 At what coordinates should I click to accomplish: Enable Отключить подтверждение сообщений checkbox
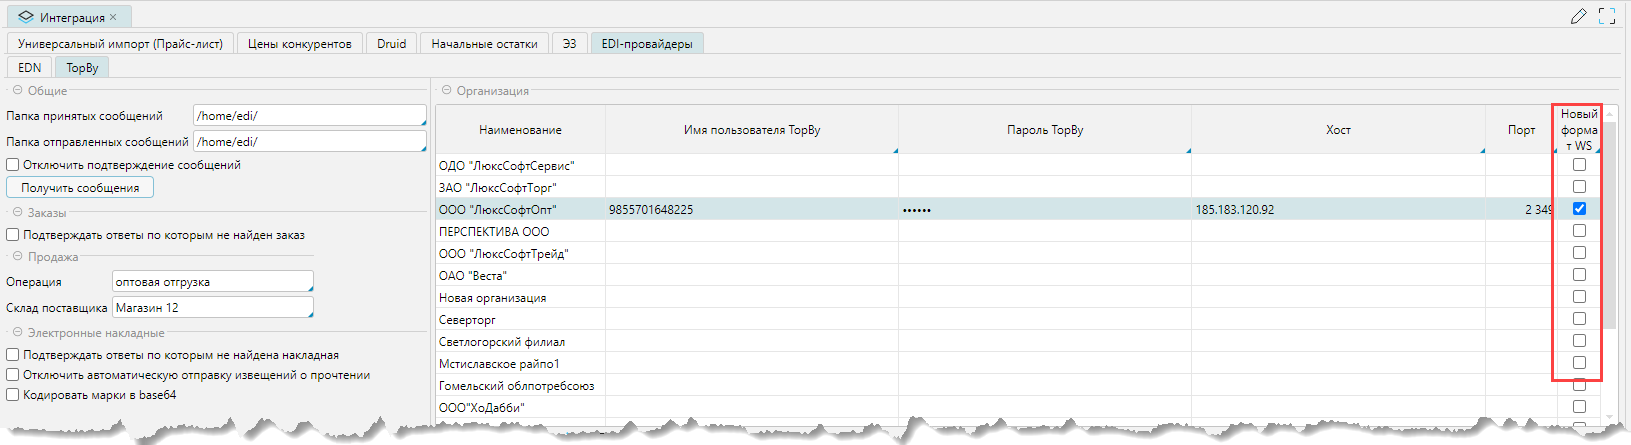click(x=13, y=165)
